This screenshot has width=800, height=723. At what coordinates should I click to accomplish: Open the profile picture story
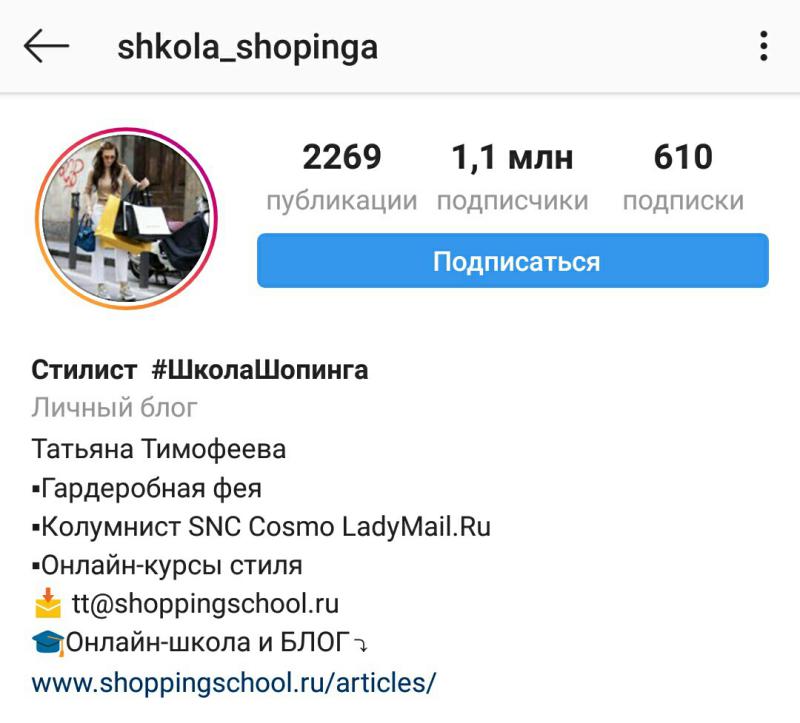pyautogui.click(x=127, y=218)
